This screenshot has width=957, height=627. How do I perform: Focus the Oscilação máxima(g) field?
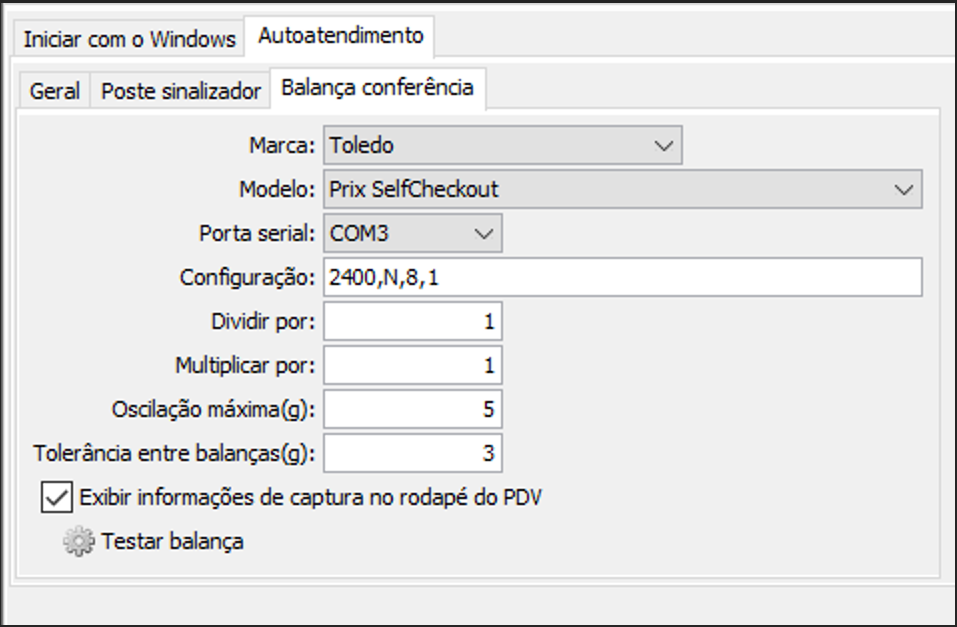coord(413,409)
